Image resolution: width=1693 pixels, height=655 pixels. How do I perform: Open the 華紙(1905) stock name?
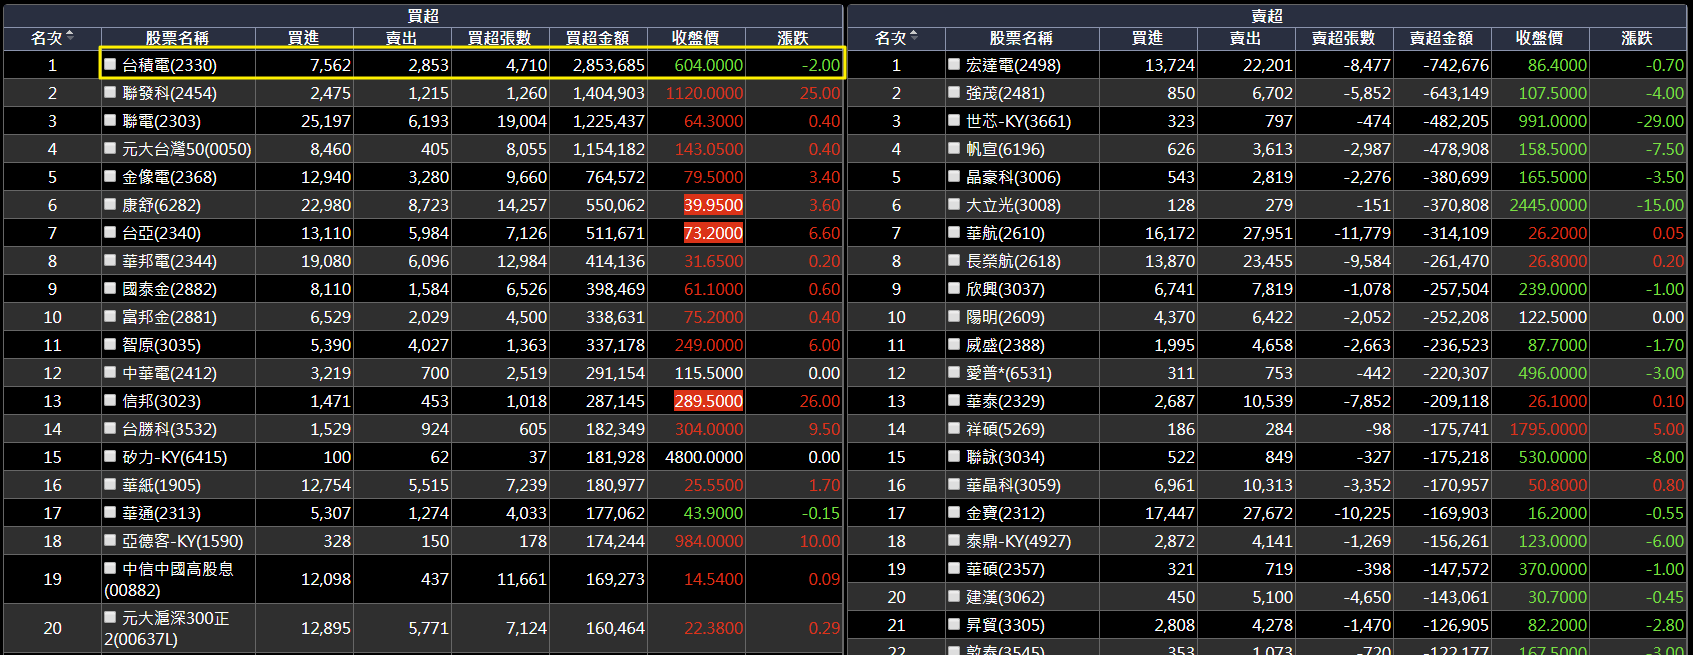pos(161,485)
